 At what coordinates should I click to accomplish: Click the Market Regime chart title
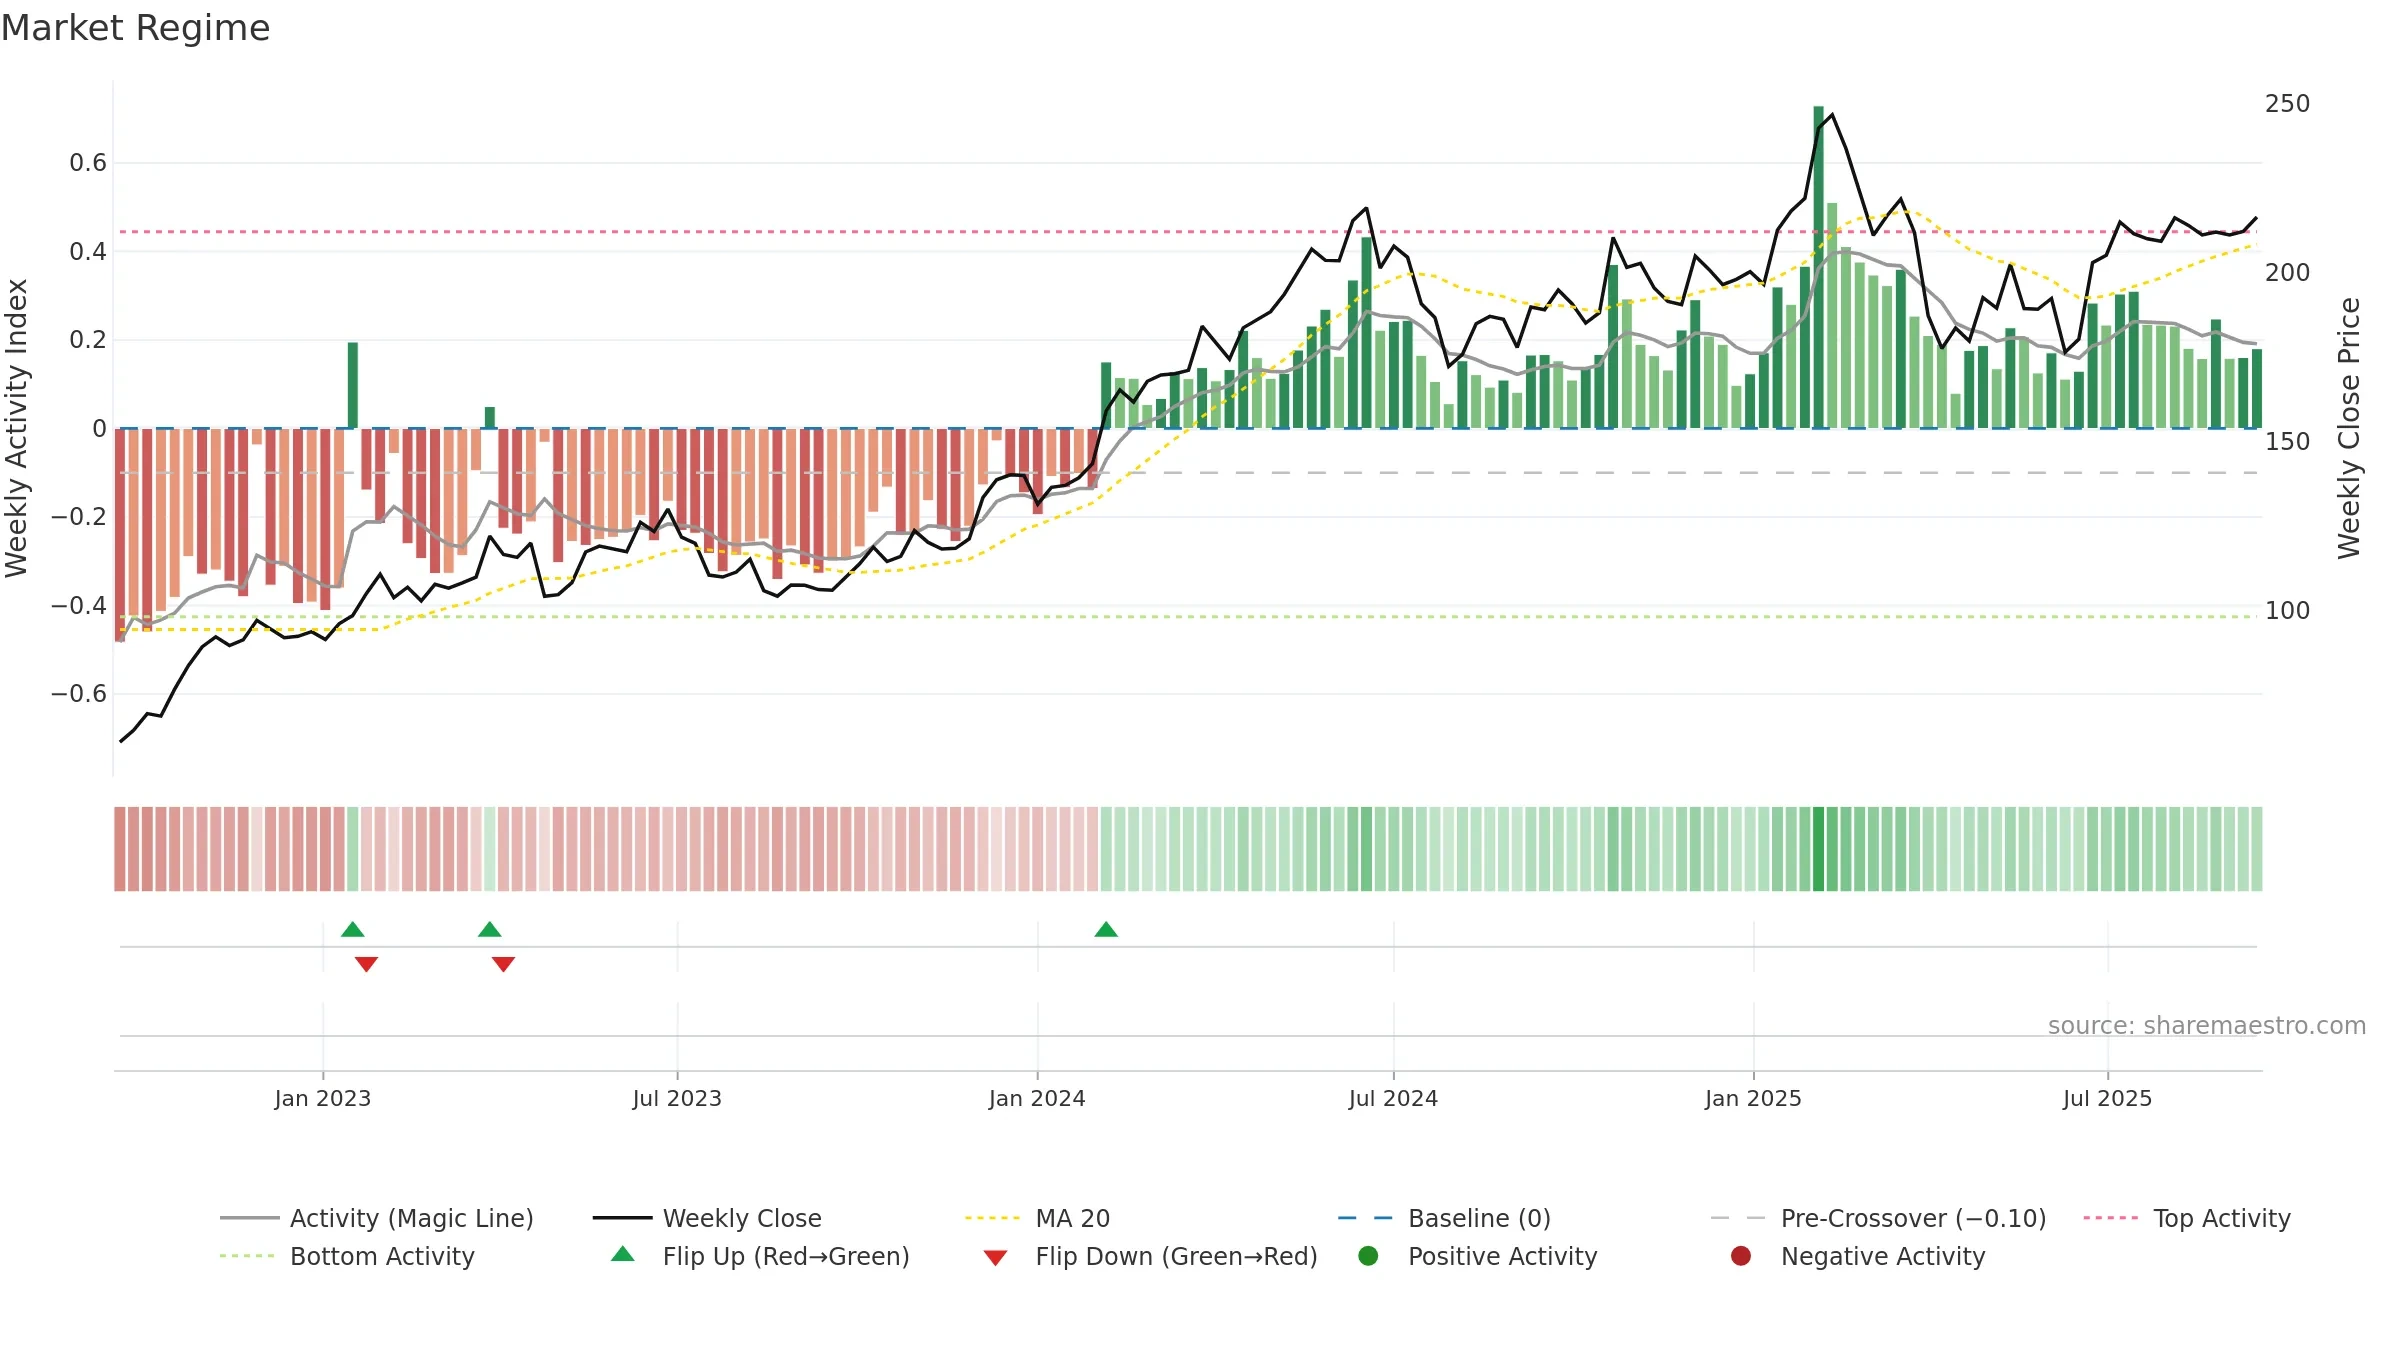coord(135,28)
